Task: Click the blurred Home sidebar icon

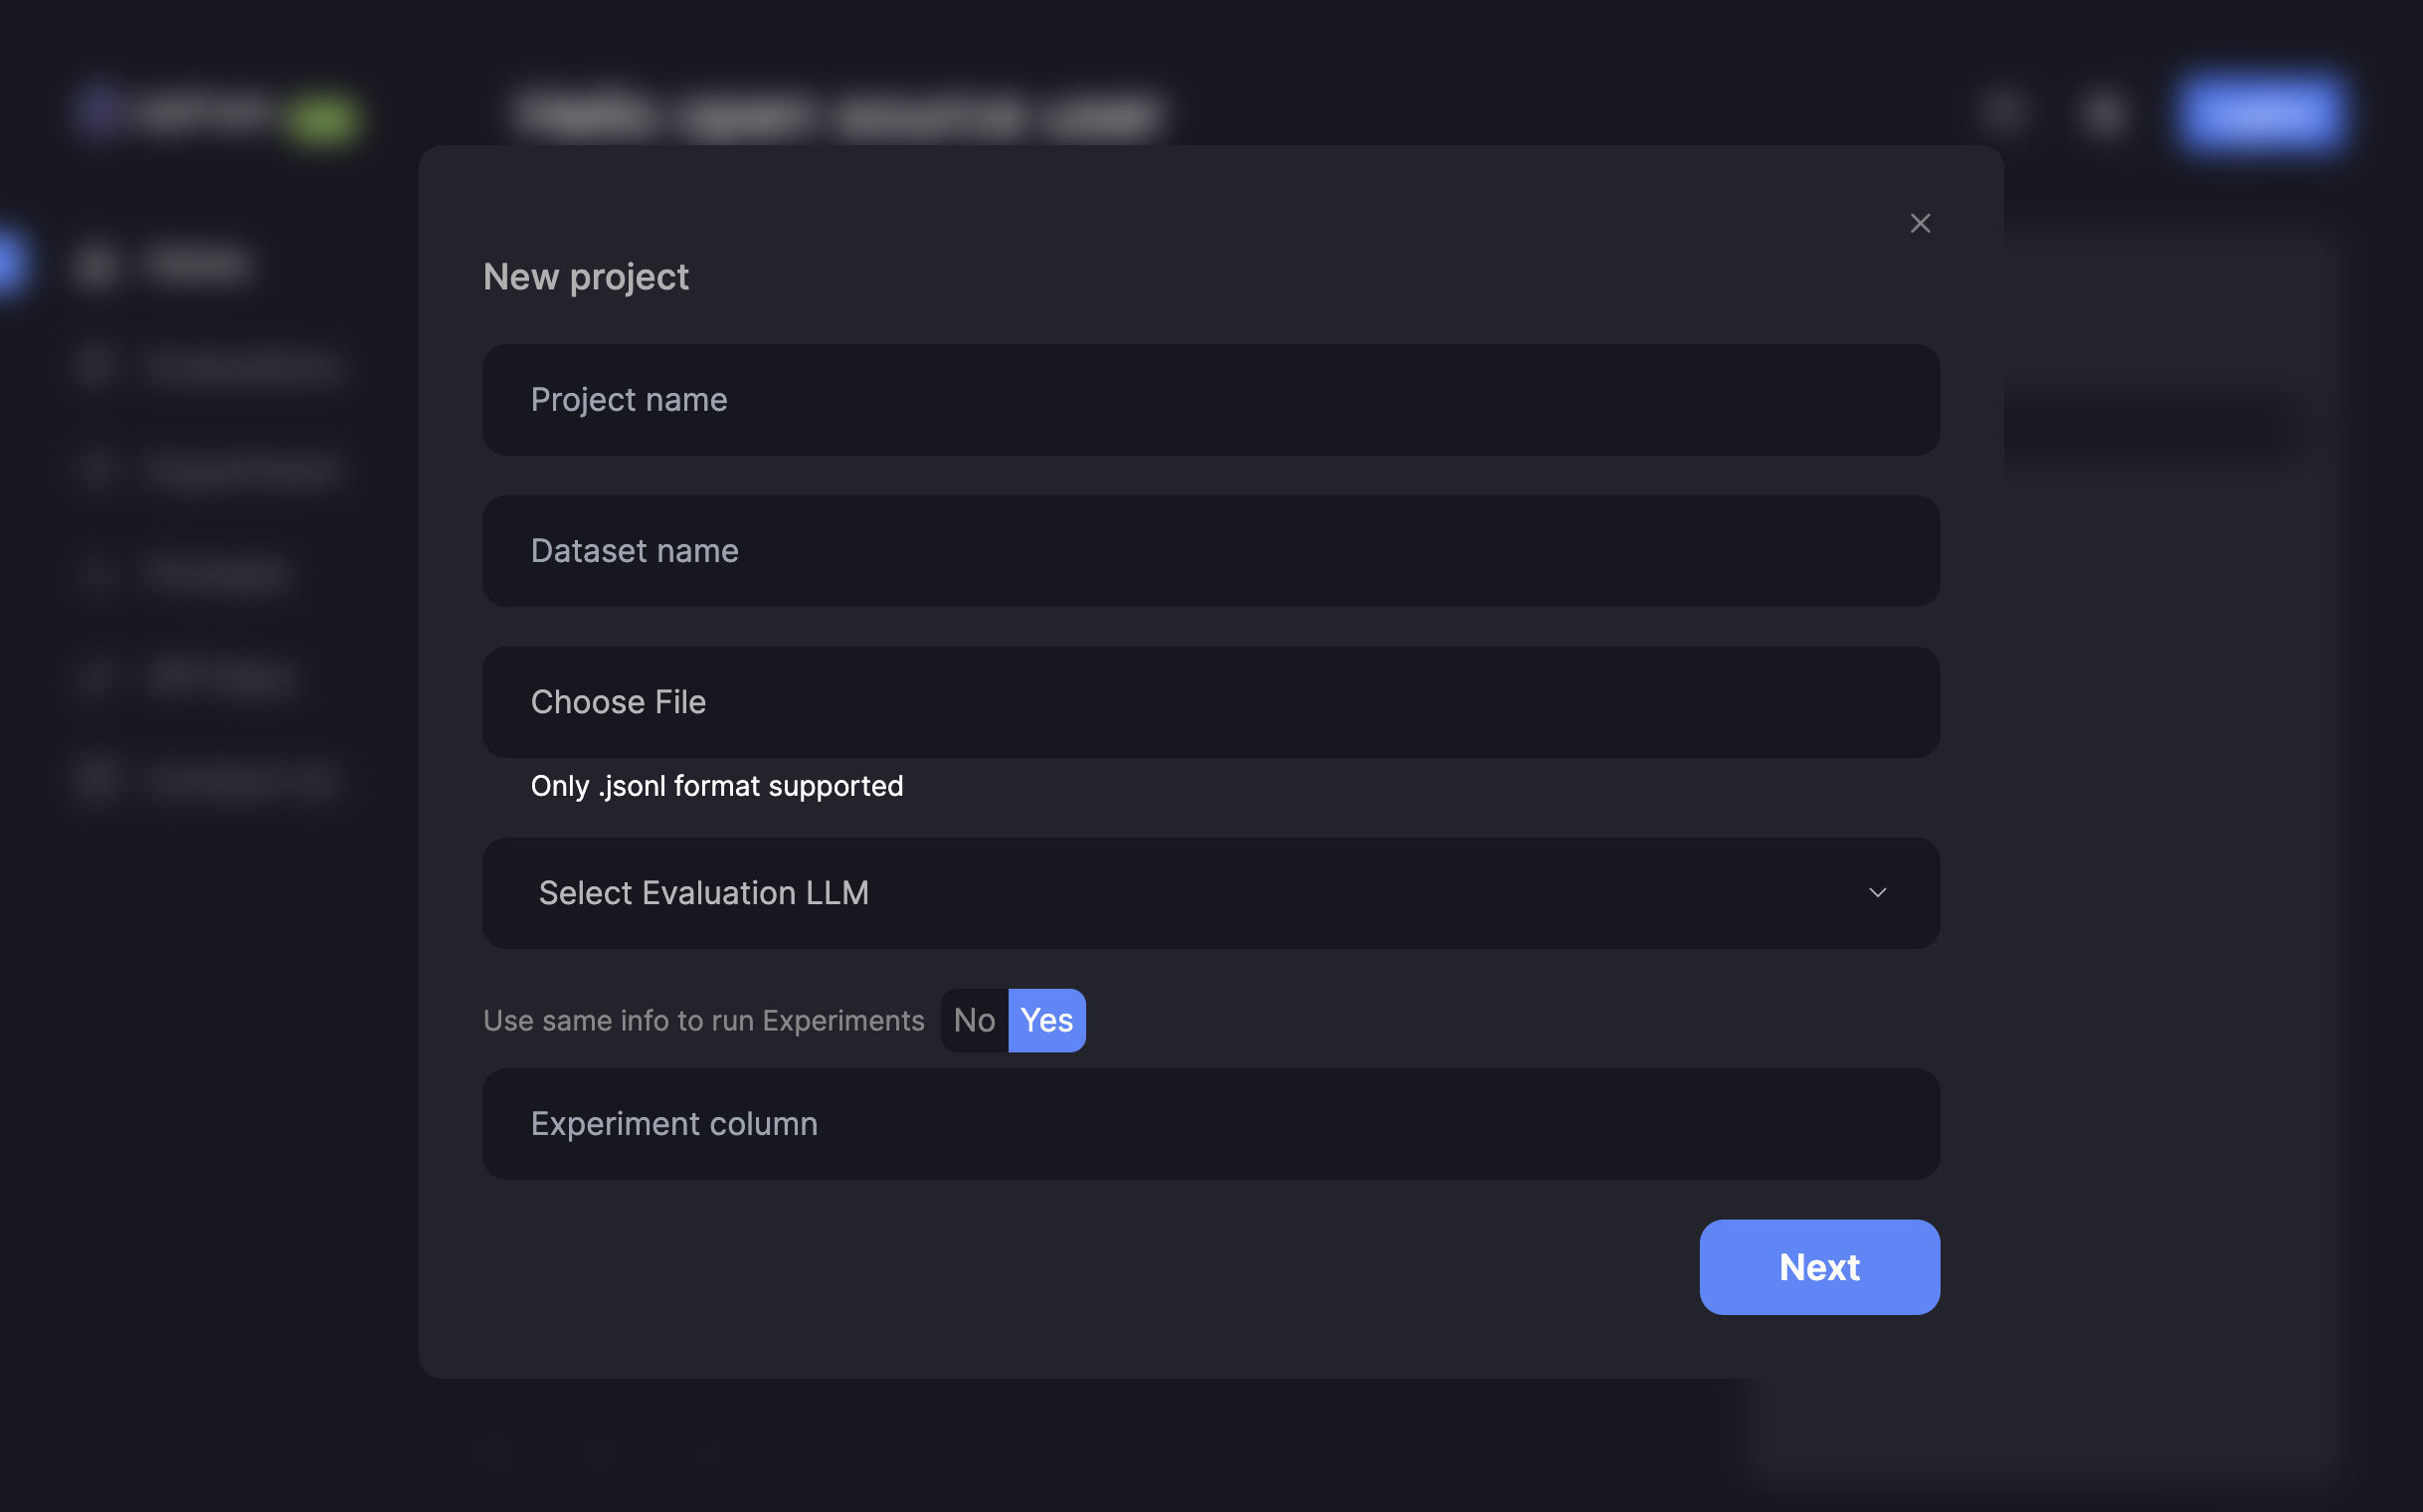Action: (x=97, y=265)
